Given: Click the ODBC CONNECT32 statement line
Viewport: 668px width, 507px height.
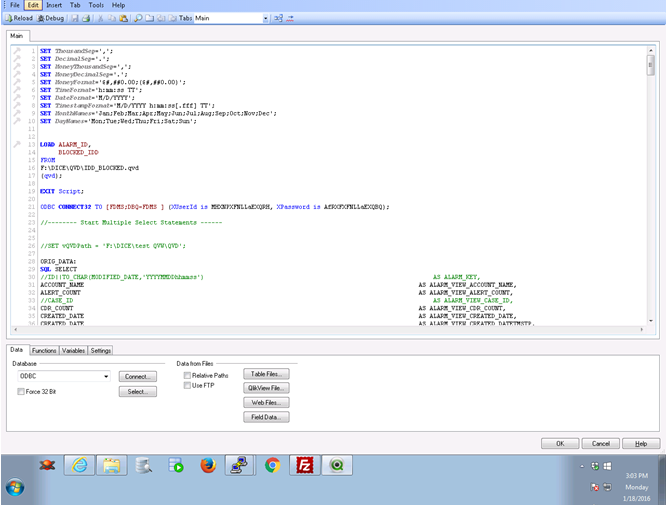Looking at the screenshot, I should point(215,207).
